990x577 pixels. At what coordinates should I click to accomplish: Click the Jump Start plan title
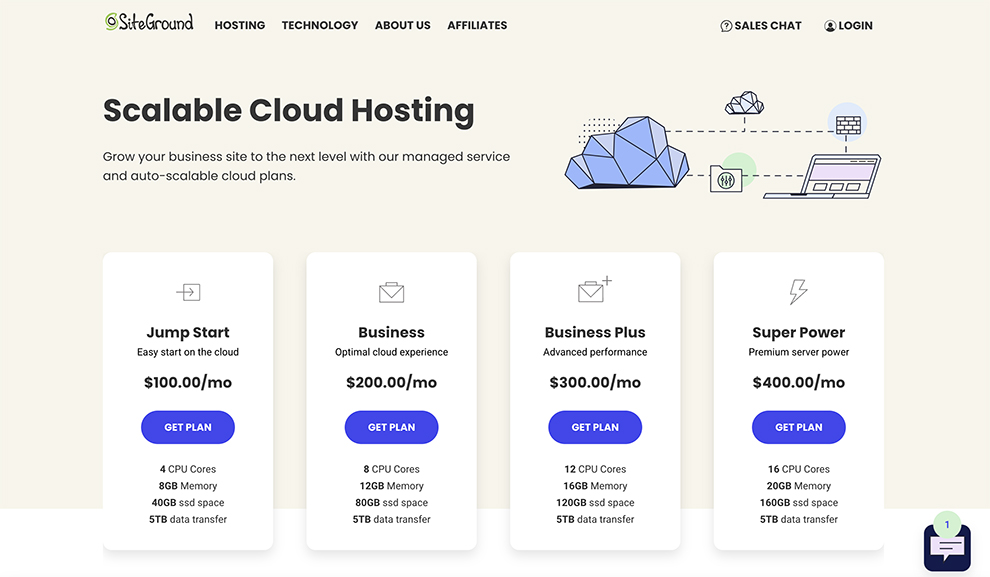pos(188,333)
